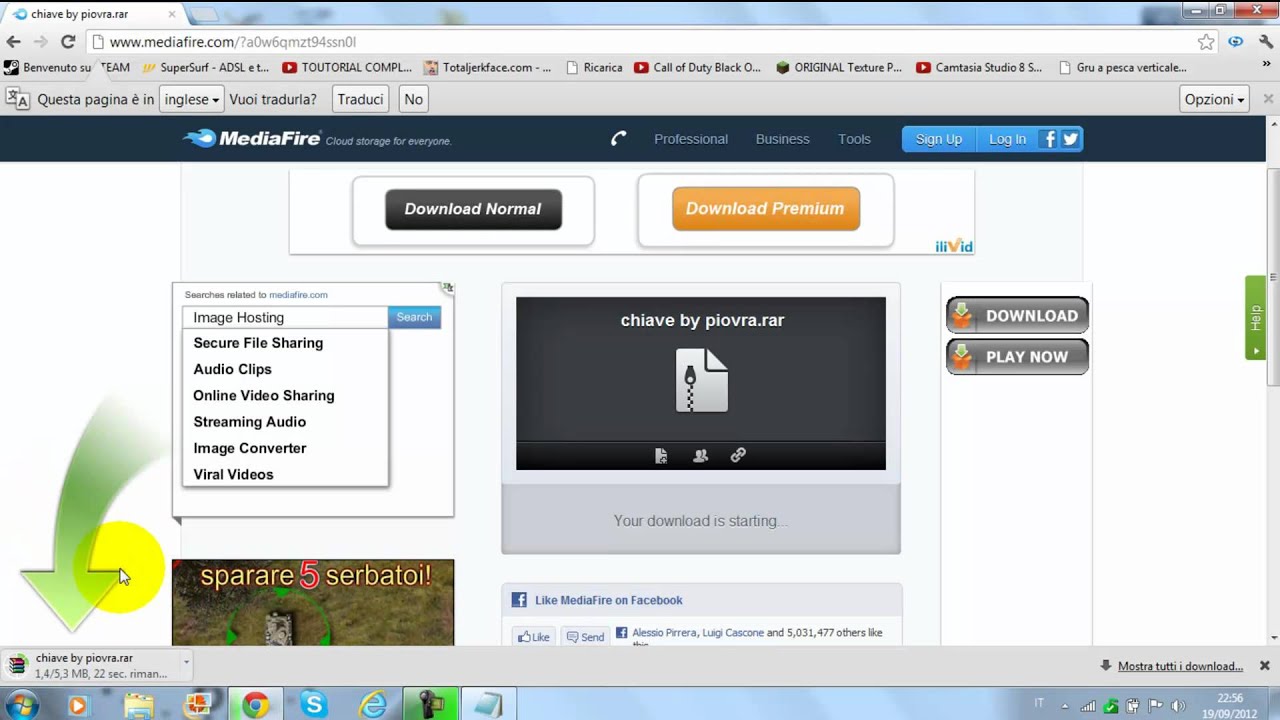This screenshot has height=720, width=1280.
Task: Select the Viral Videos suggestion
Action: pyautogui.click(x=233, y=474)
